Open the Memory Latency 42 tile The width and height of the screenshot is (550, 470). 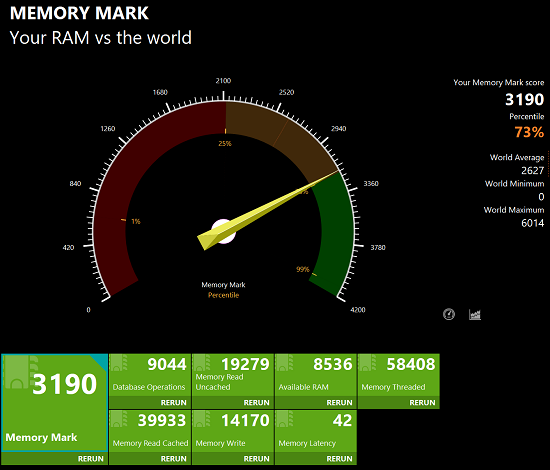(316, 431)
